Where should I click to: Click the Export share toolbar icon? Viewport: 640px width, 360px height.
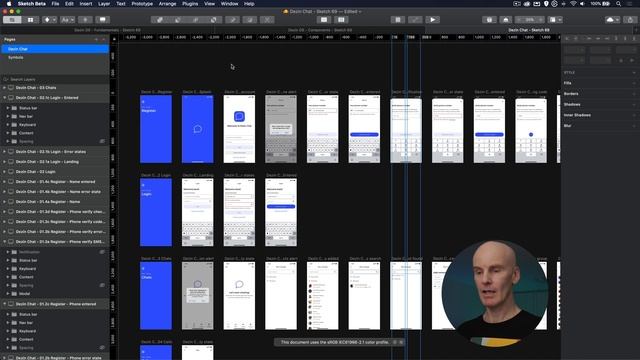click(x=630, y=20)
